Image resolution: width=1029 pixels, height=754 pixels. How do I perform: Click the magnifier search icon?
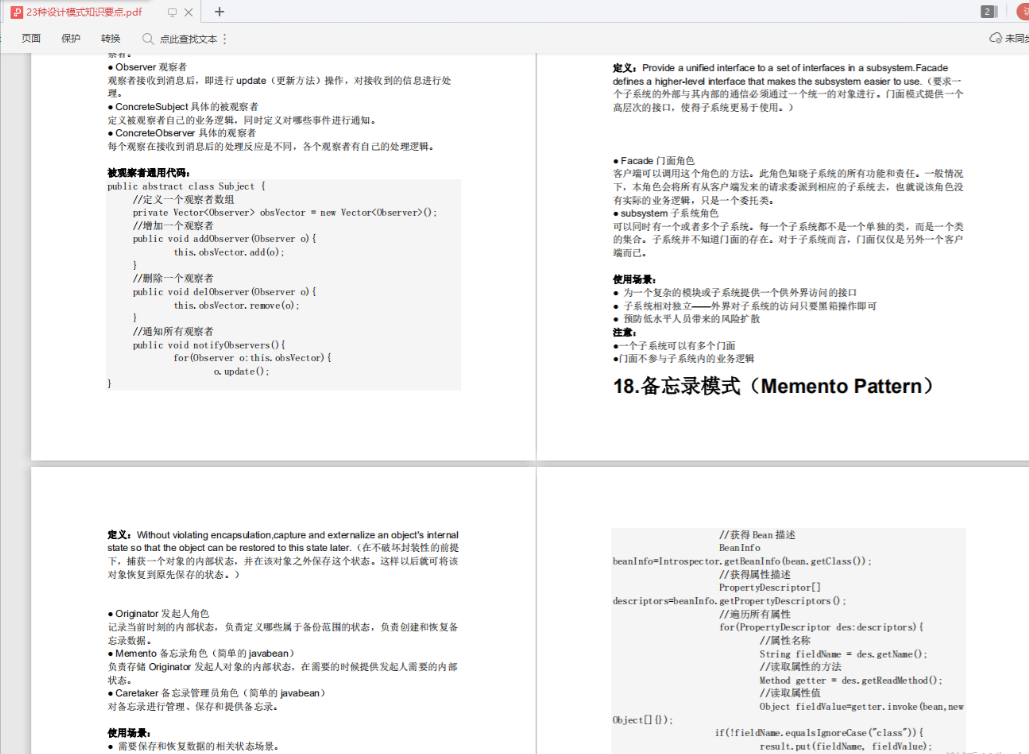[148, 39]
